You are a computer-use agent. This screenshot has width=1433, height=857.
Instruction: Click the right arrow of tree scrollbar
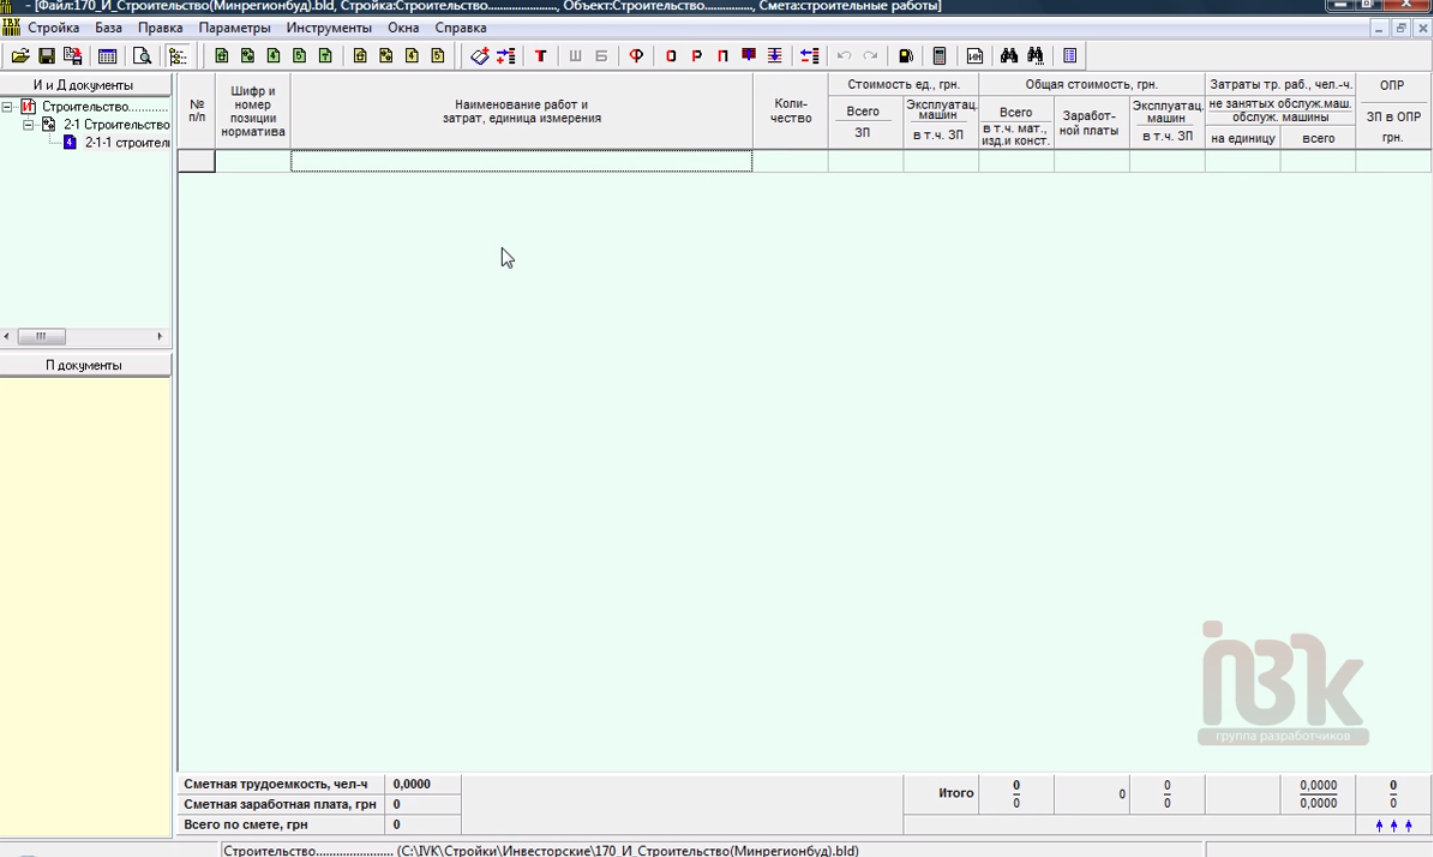[160, 337]
